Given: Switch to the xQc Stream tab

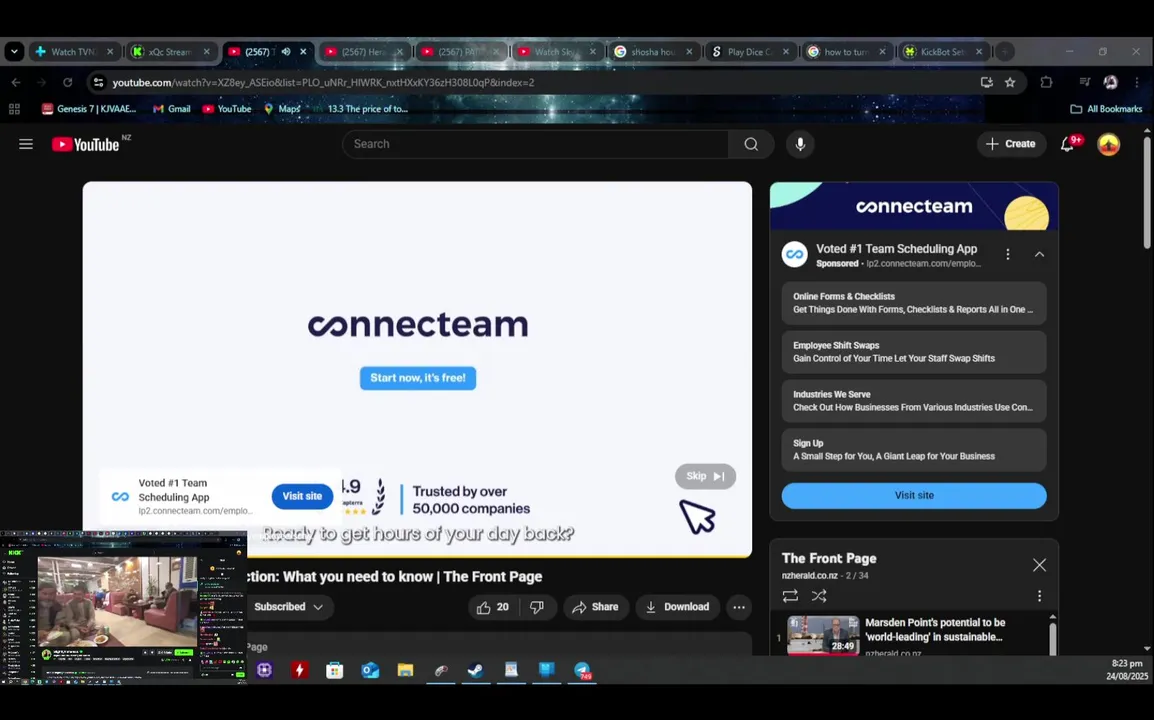Looking at the screenshot, I should tap(170, 52).
